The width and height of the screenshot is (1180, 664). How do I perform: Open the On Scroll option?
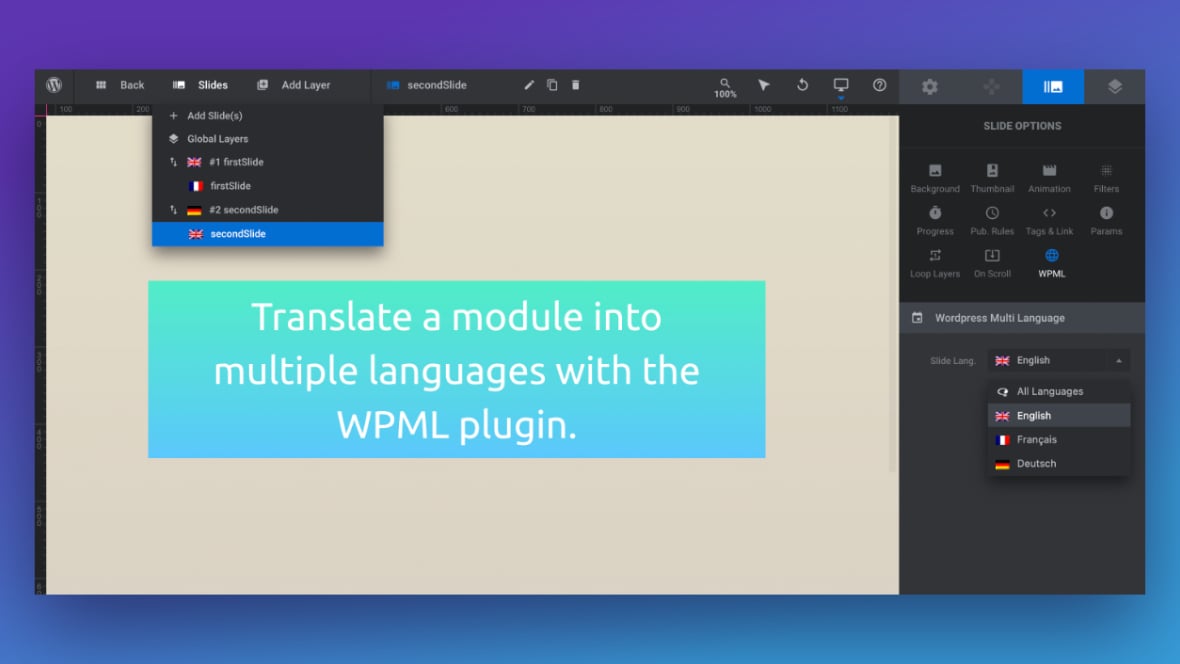[992, 263]
